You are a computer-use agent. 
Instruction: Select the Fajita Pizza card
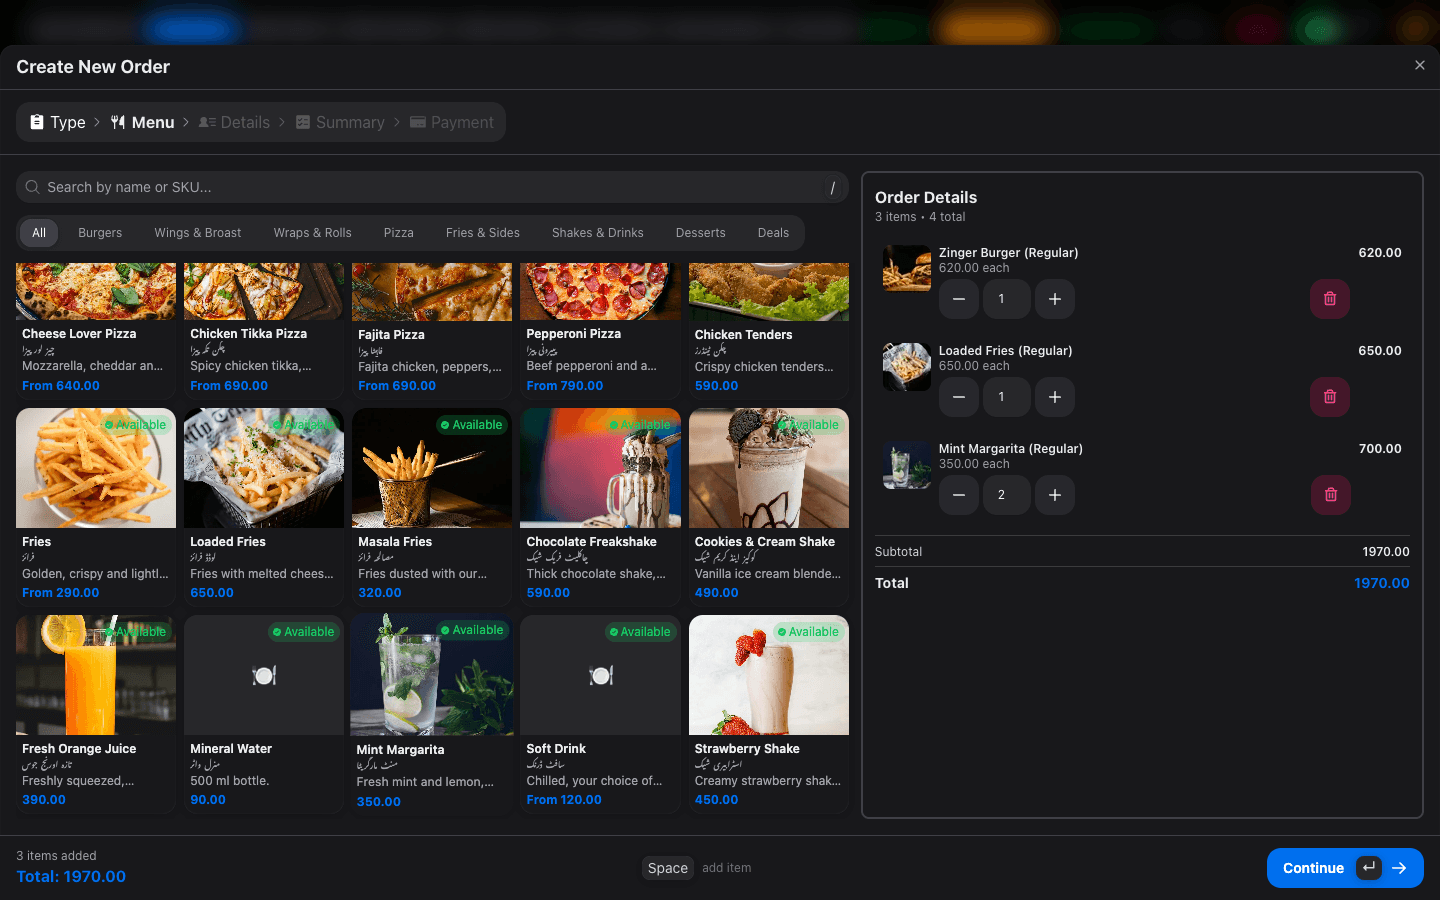point(432,331)
